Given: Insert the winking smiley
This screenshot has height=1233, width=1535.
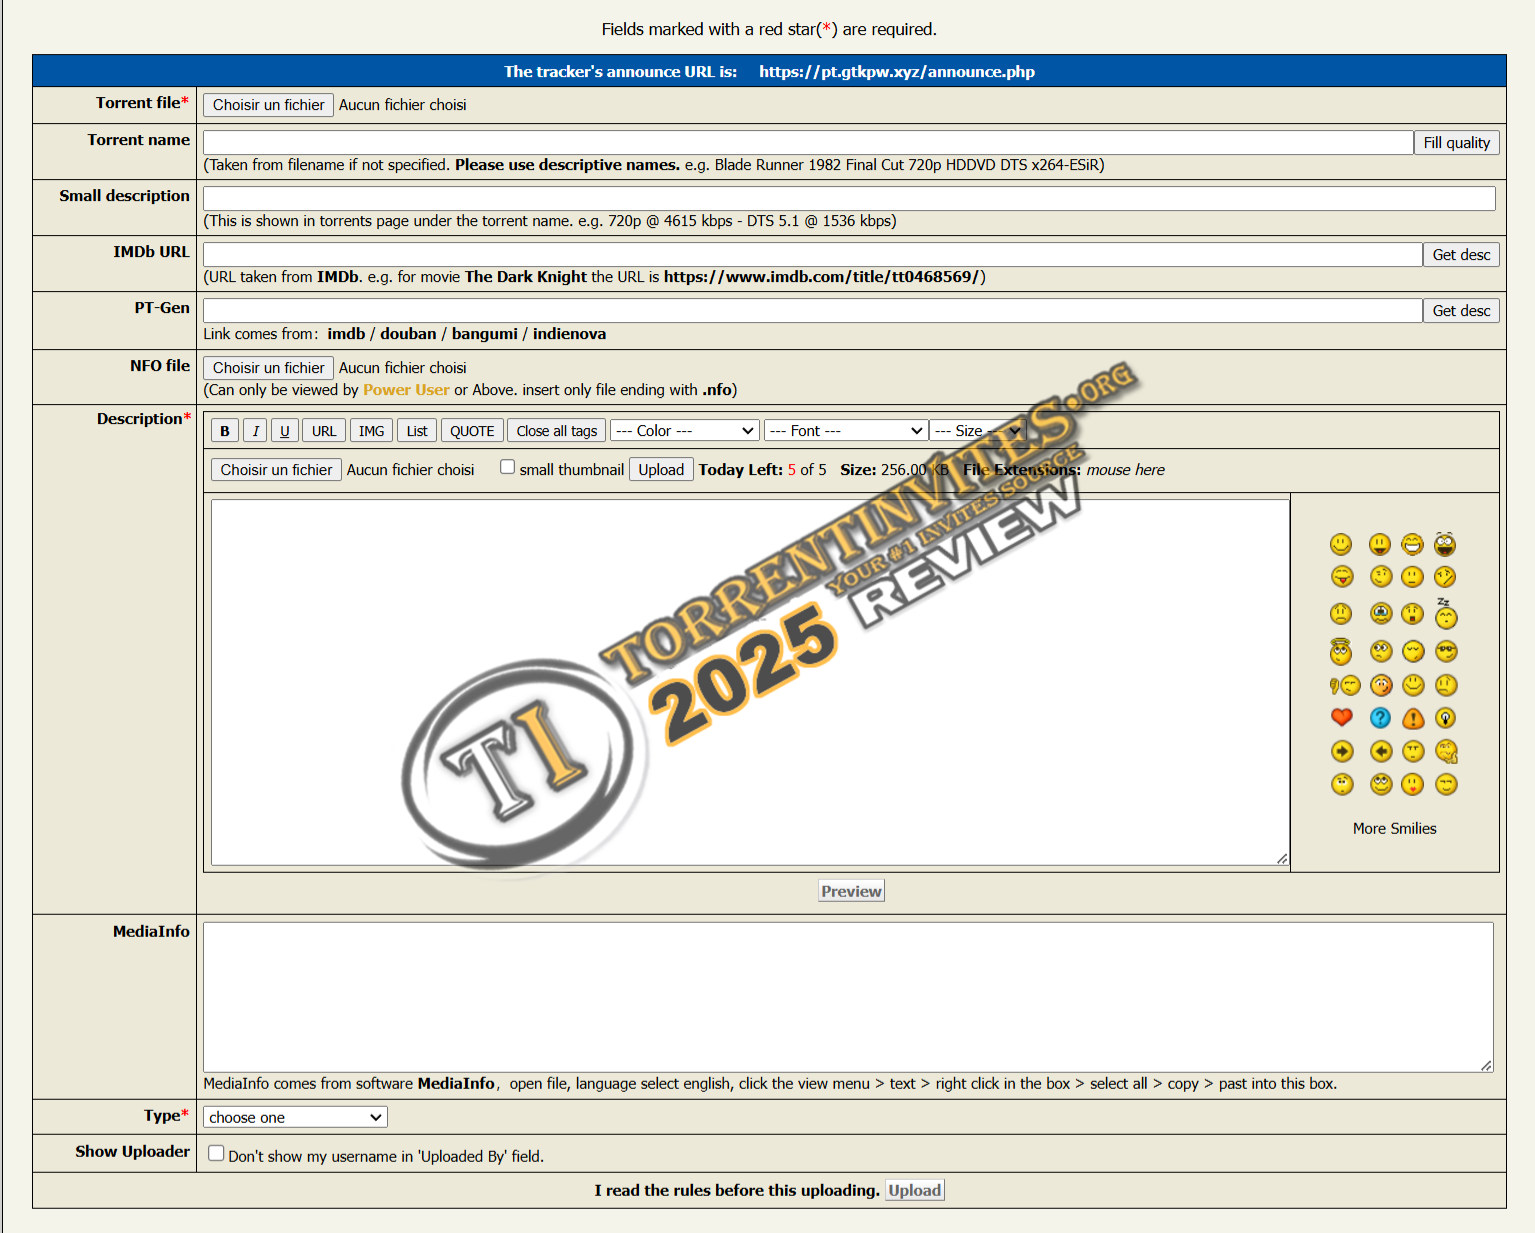Looking at the screenshot, I should pyautogui.click(x=1381, y=576).
